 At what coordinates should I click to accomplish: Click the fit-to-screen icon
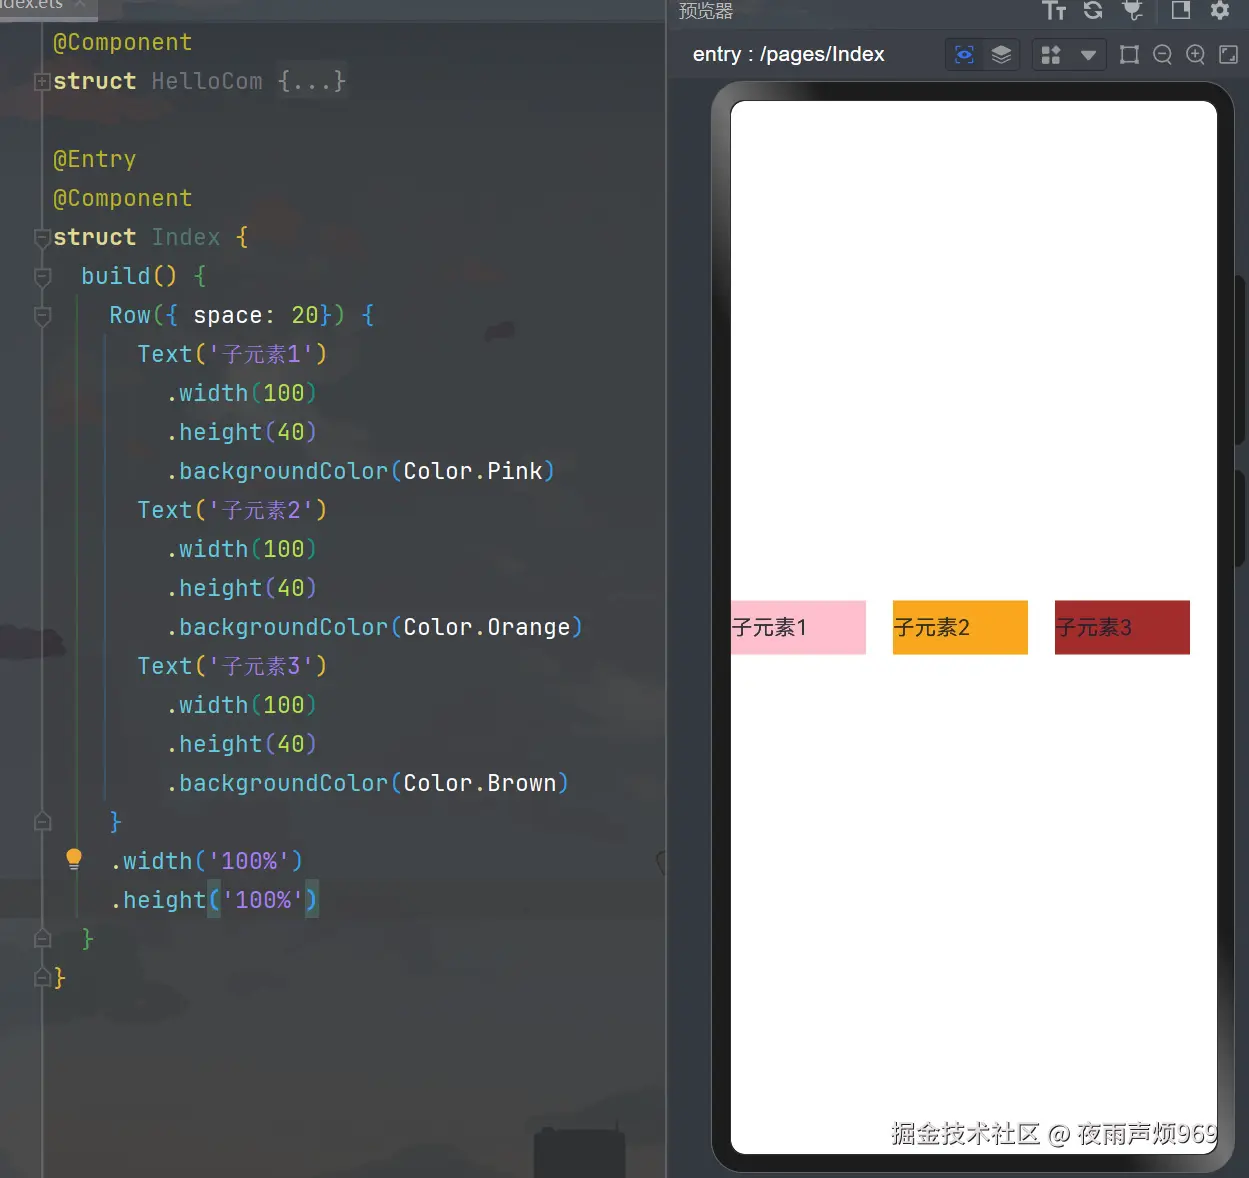click(x=1229, y=55)
